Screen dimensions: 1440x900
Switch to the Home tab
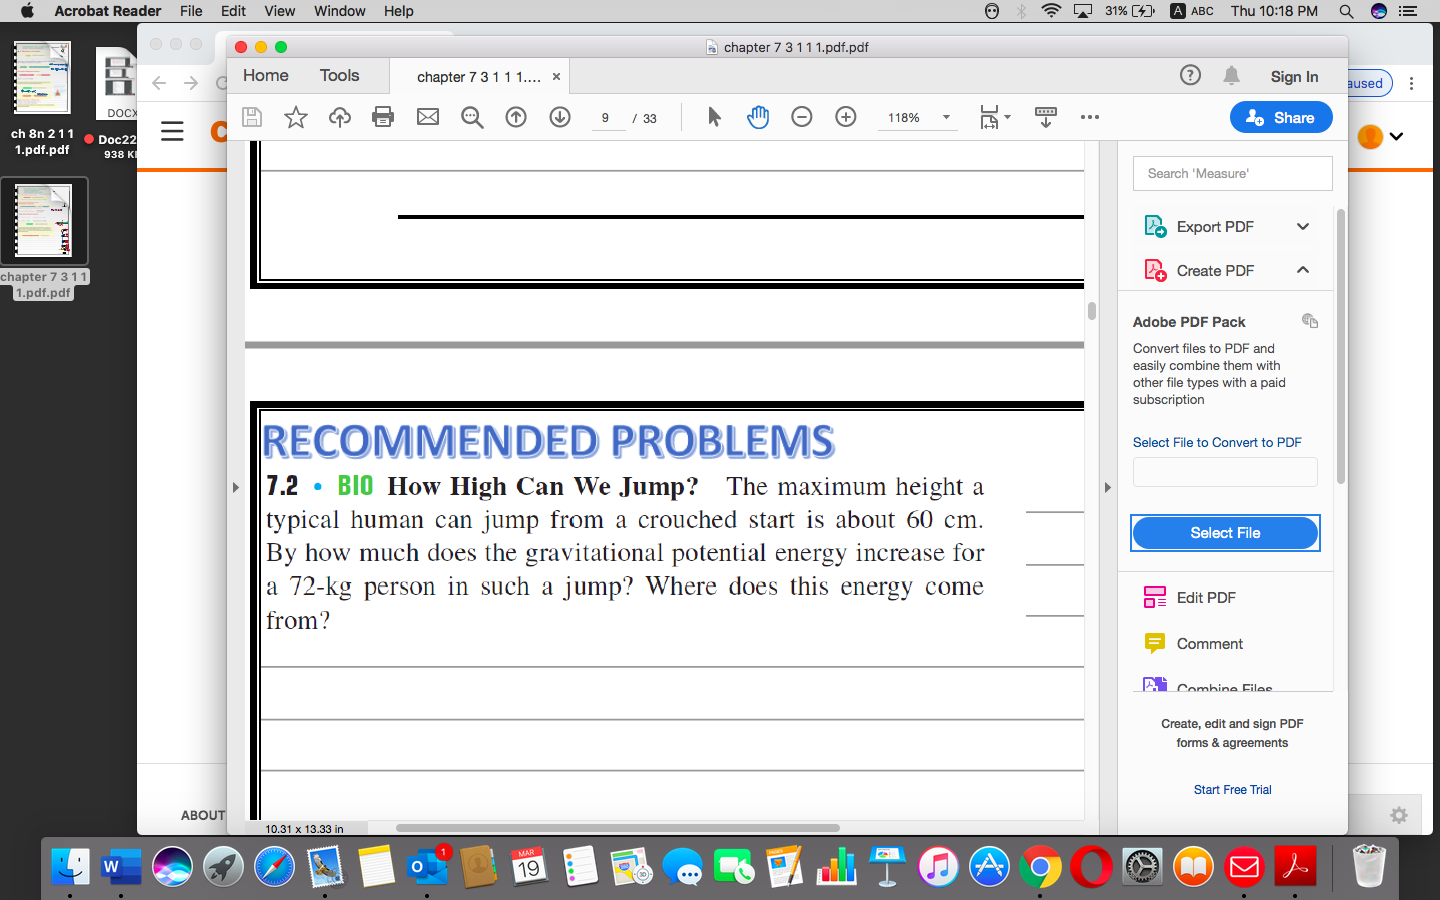click(265, 75)
